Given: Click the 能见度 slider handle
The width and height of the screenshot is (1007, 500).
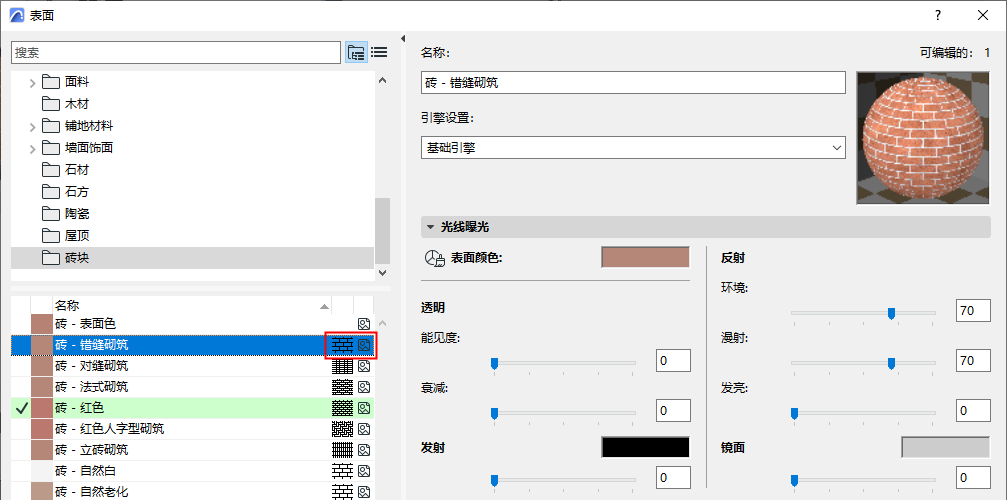Looking at the screenshot, I should (x=495, y=364).
